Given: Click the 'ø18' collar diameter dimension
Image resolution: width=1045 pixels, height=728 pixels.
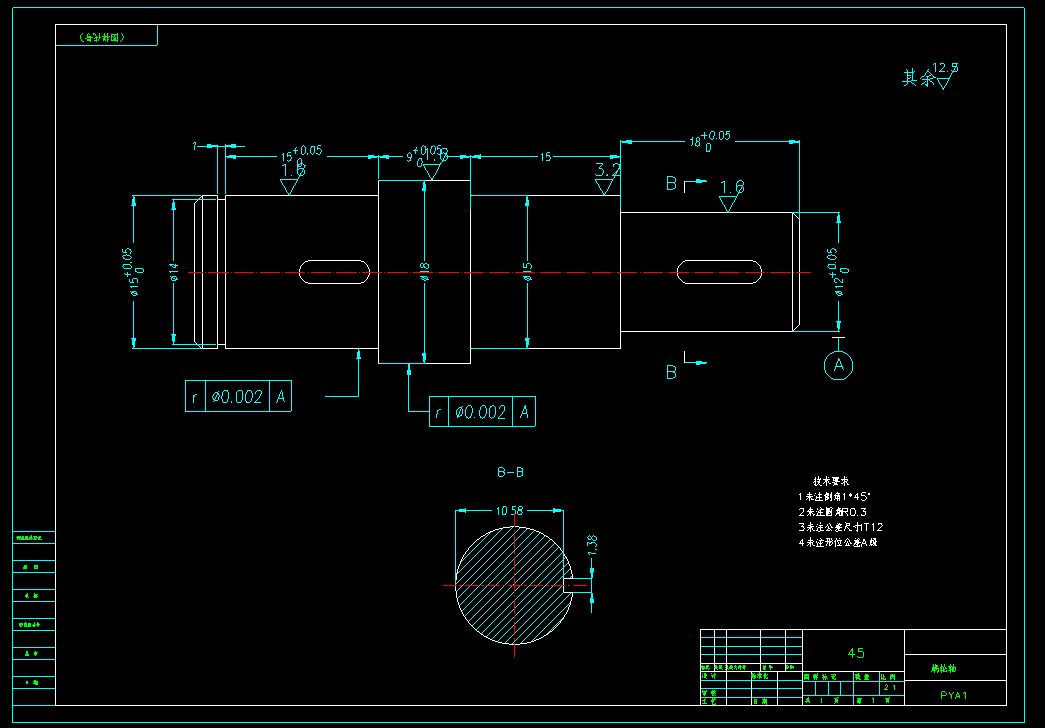Looking at the screenshot, I should [425, 272].
